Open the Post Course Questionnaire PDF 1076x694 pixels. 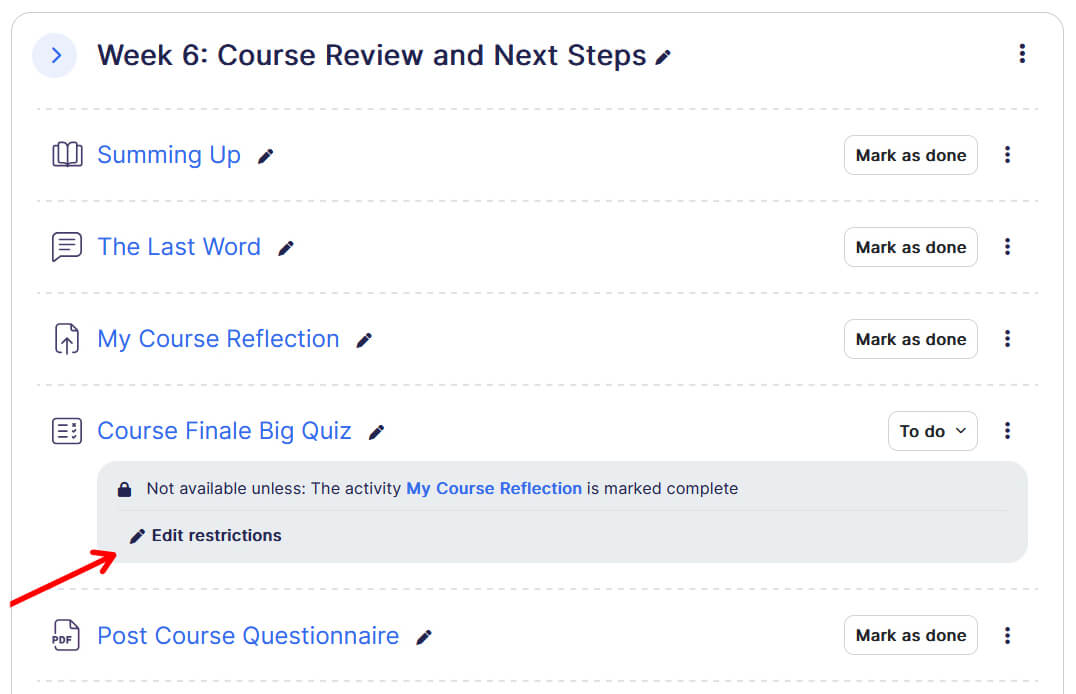click(x=248, y=636)
